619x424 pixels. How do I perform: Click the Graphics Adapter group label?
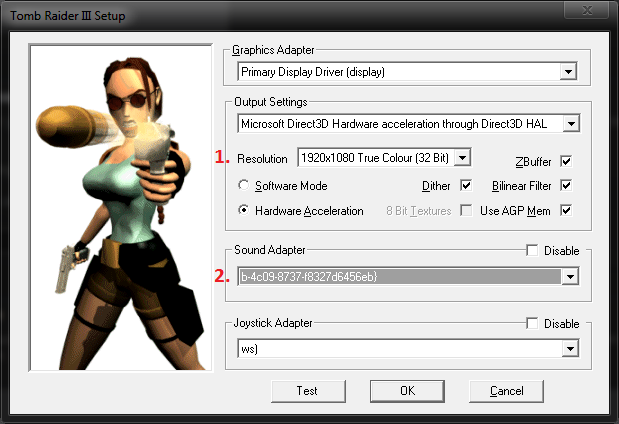point(273,50)
